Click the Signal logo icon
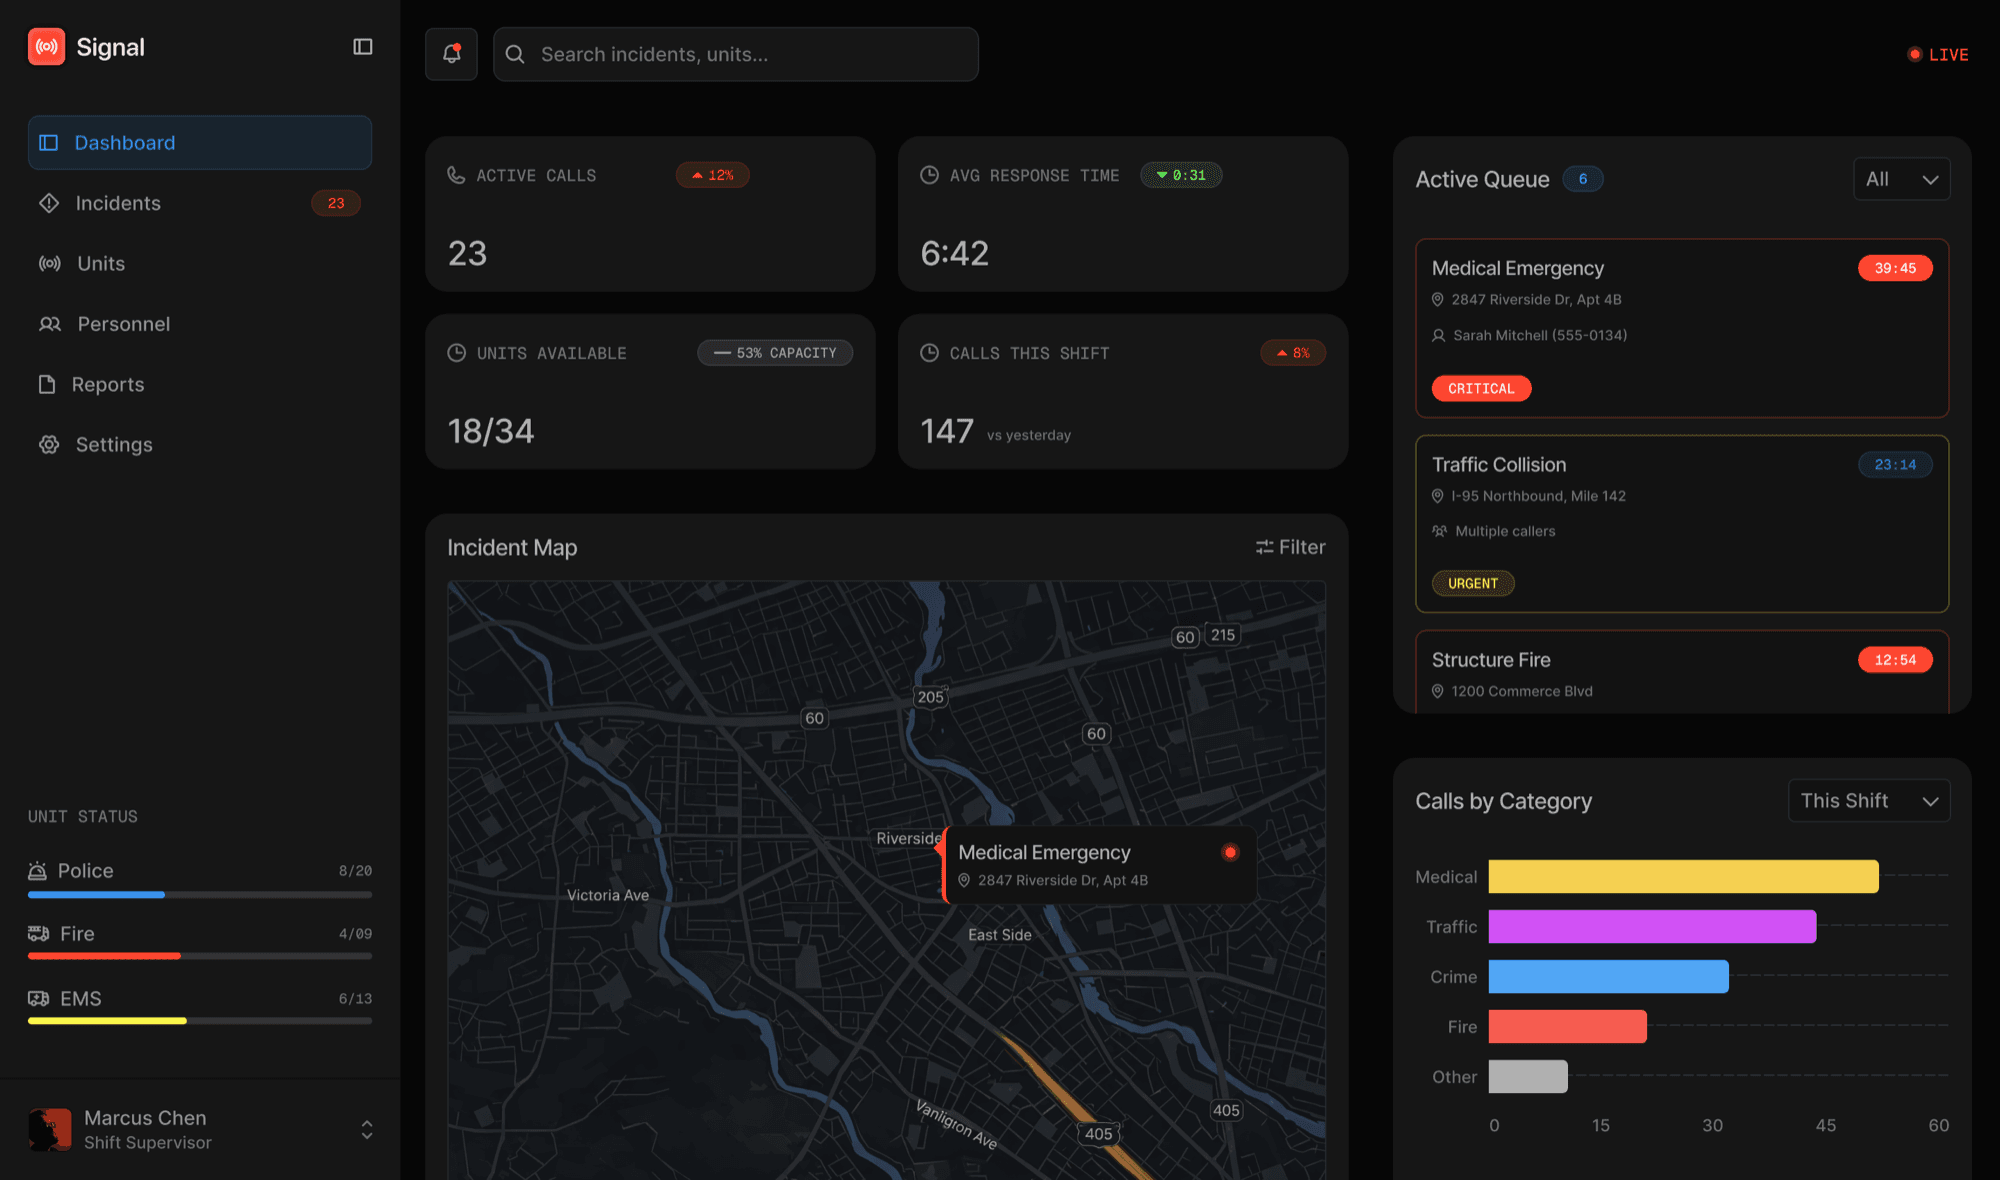Screen dimensions: 2000x1180 [46, 47]
